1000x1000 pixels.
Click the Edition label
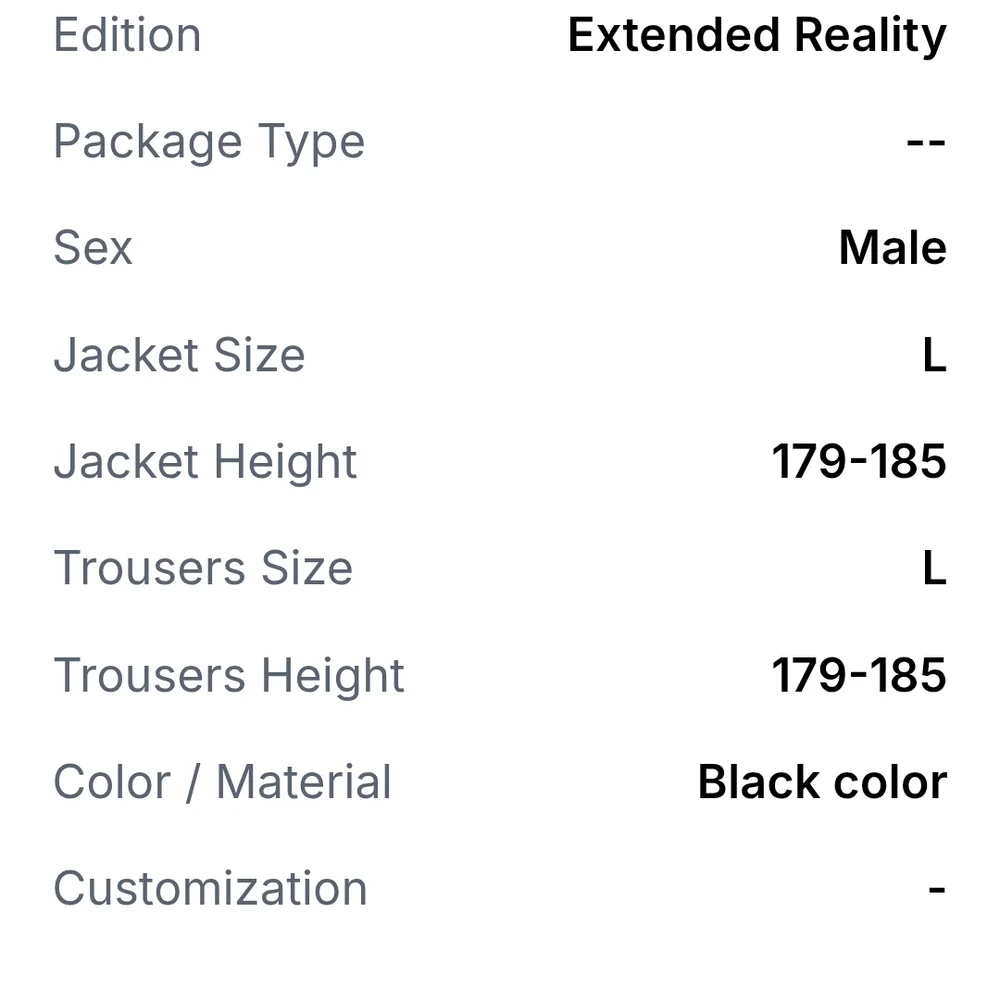(x=128, y=35)
